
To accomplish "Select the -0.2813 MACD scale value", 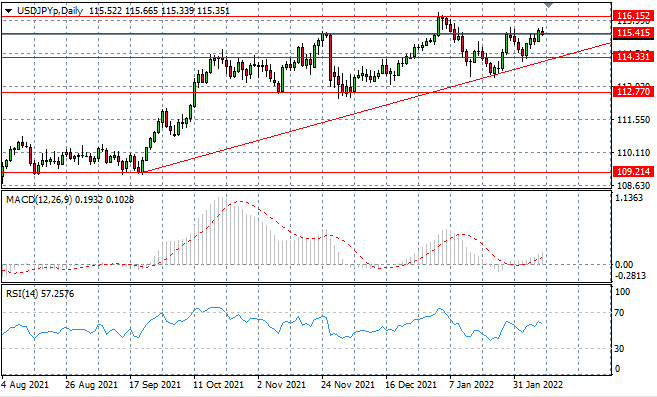I will [631, 275].
